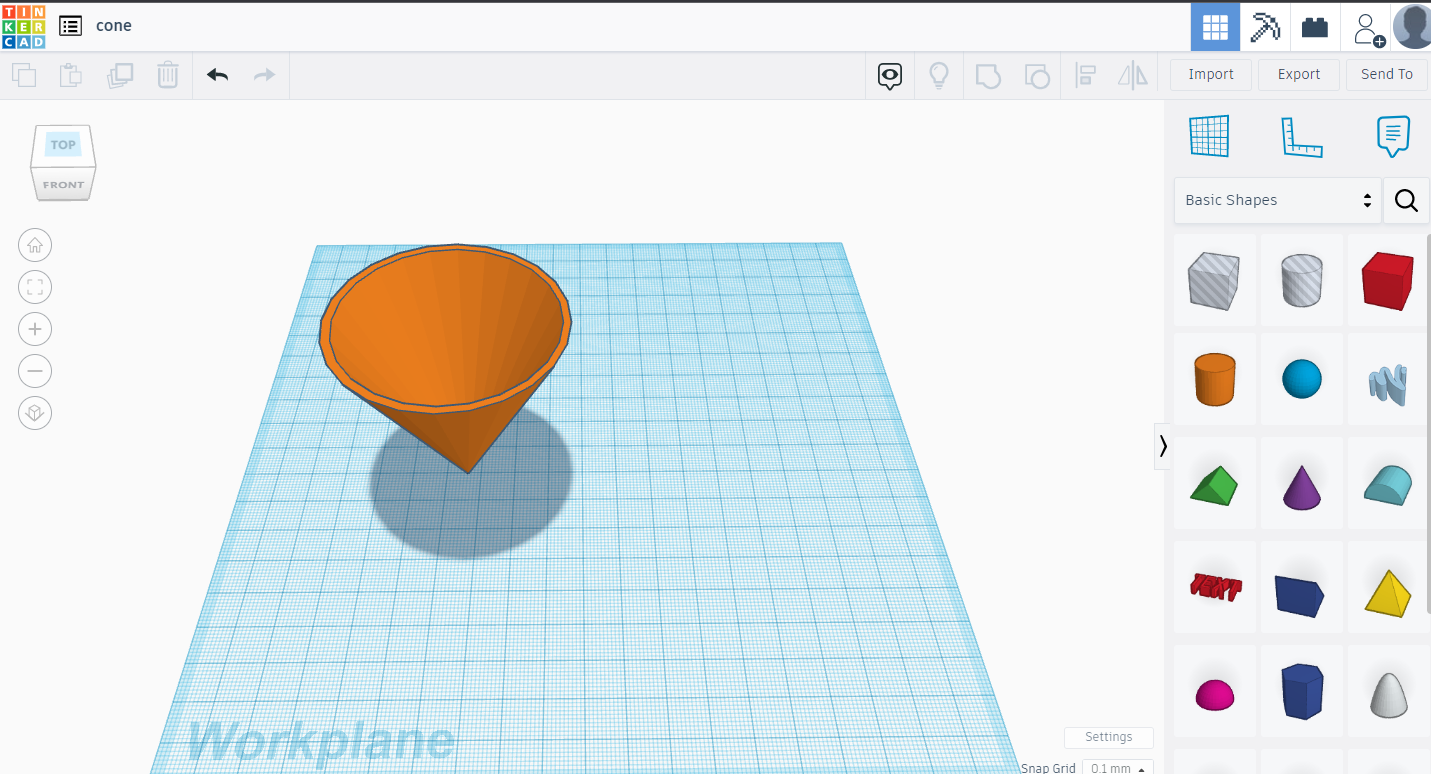
Task: Open the user profile avatar
Action: pyautogui.click(x=1411, y=27)
